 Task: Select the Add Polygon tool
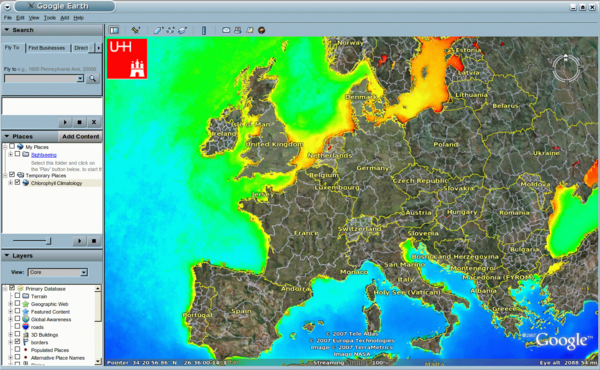coord(158,30)
